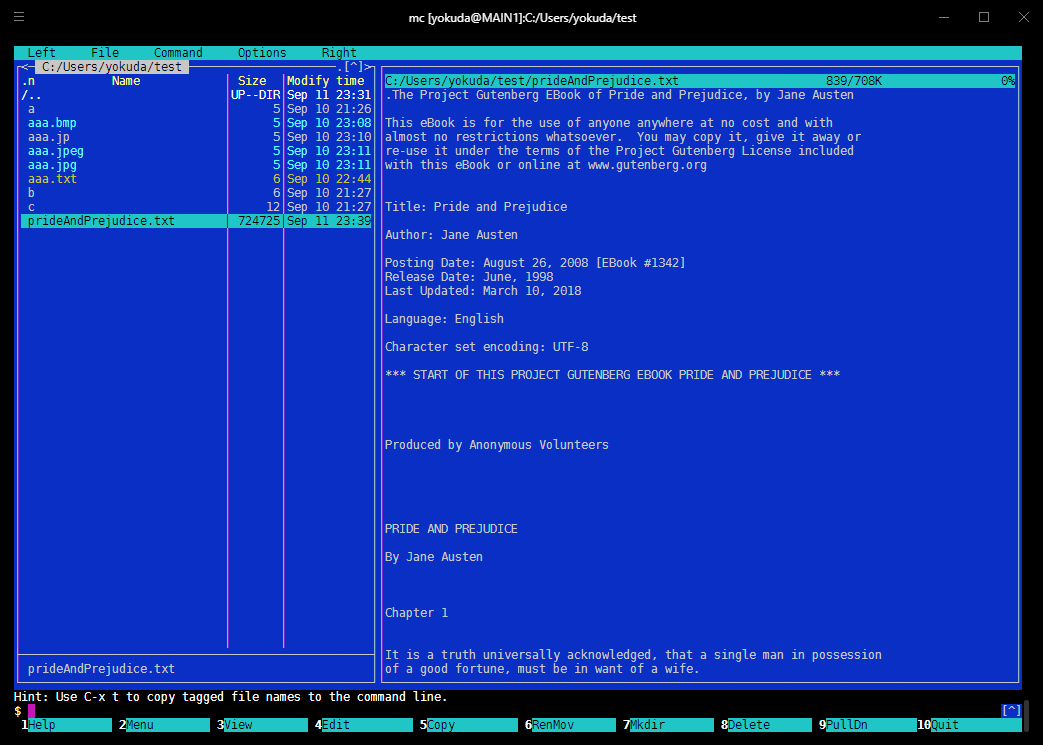Quit with the F10 Quit button

[966, 724]
